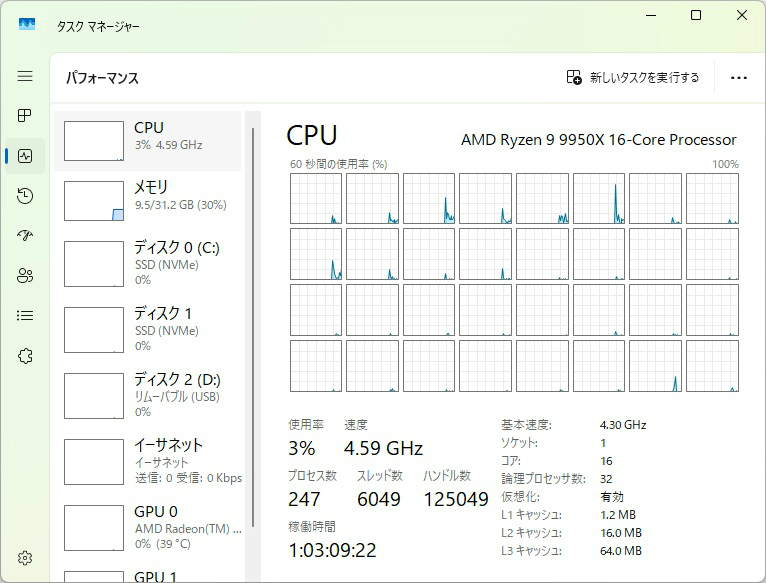
Task: Open the App history page
Action: click(x=25, y=196)
